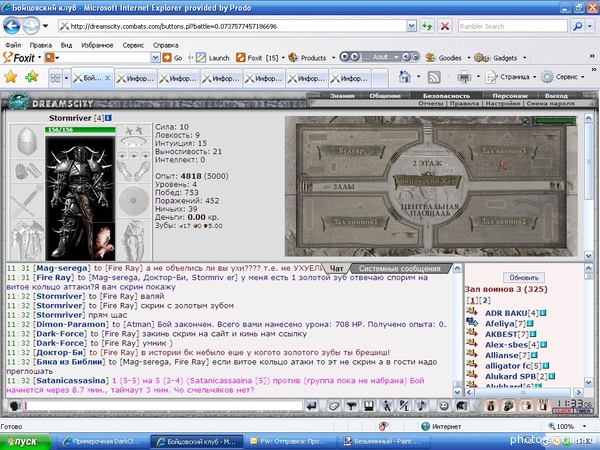Click the empty bracers equipment slot
600x450 pixels.
pyautogui.click(x=27, y=171)
